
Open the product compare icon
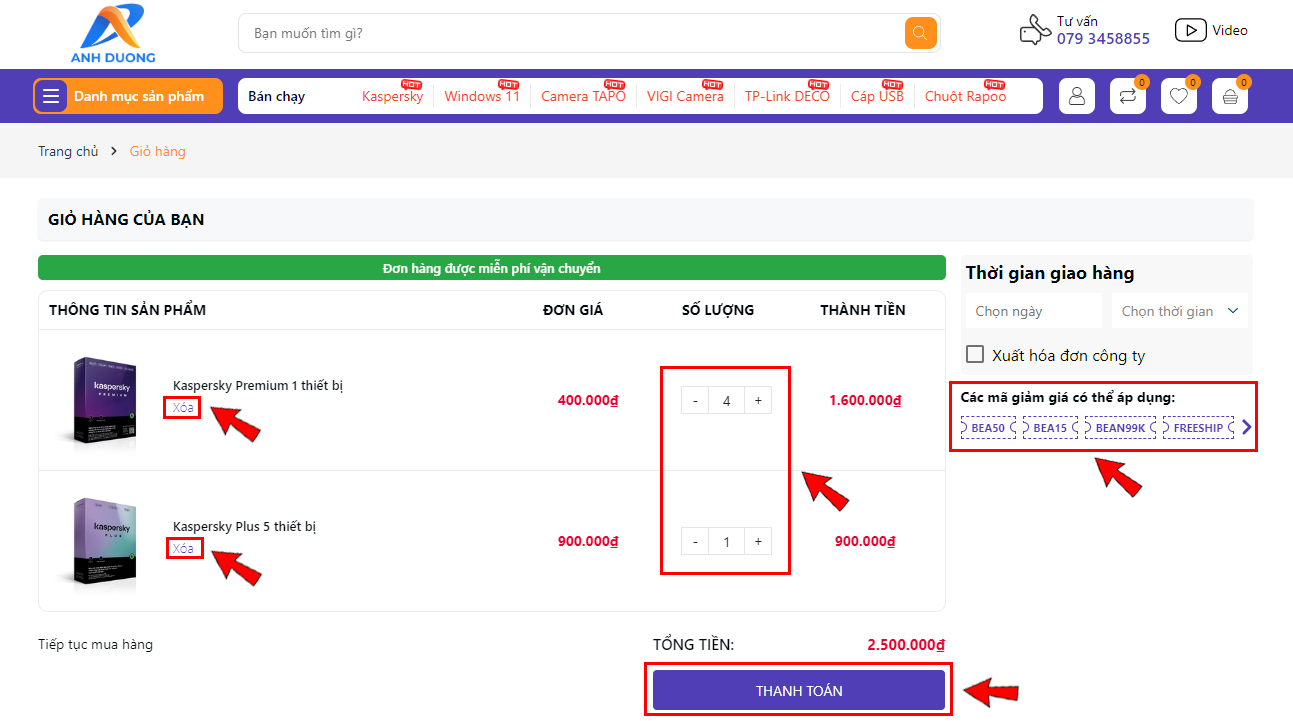tap(1128, 96)
